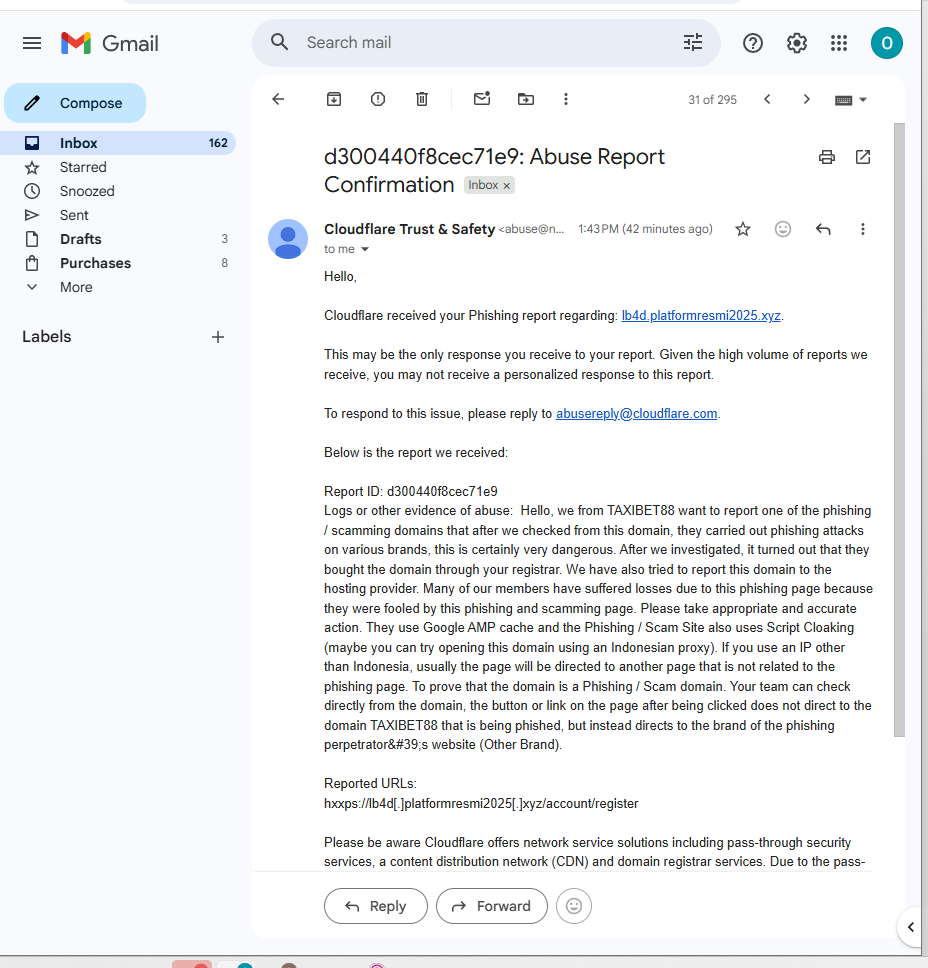928x968 pixels.
Task: Click the 1:43 PM timestamp
Action: tap(645, 229)
